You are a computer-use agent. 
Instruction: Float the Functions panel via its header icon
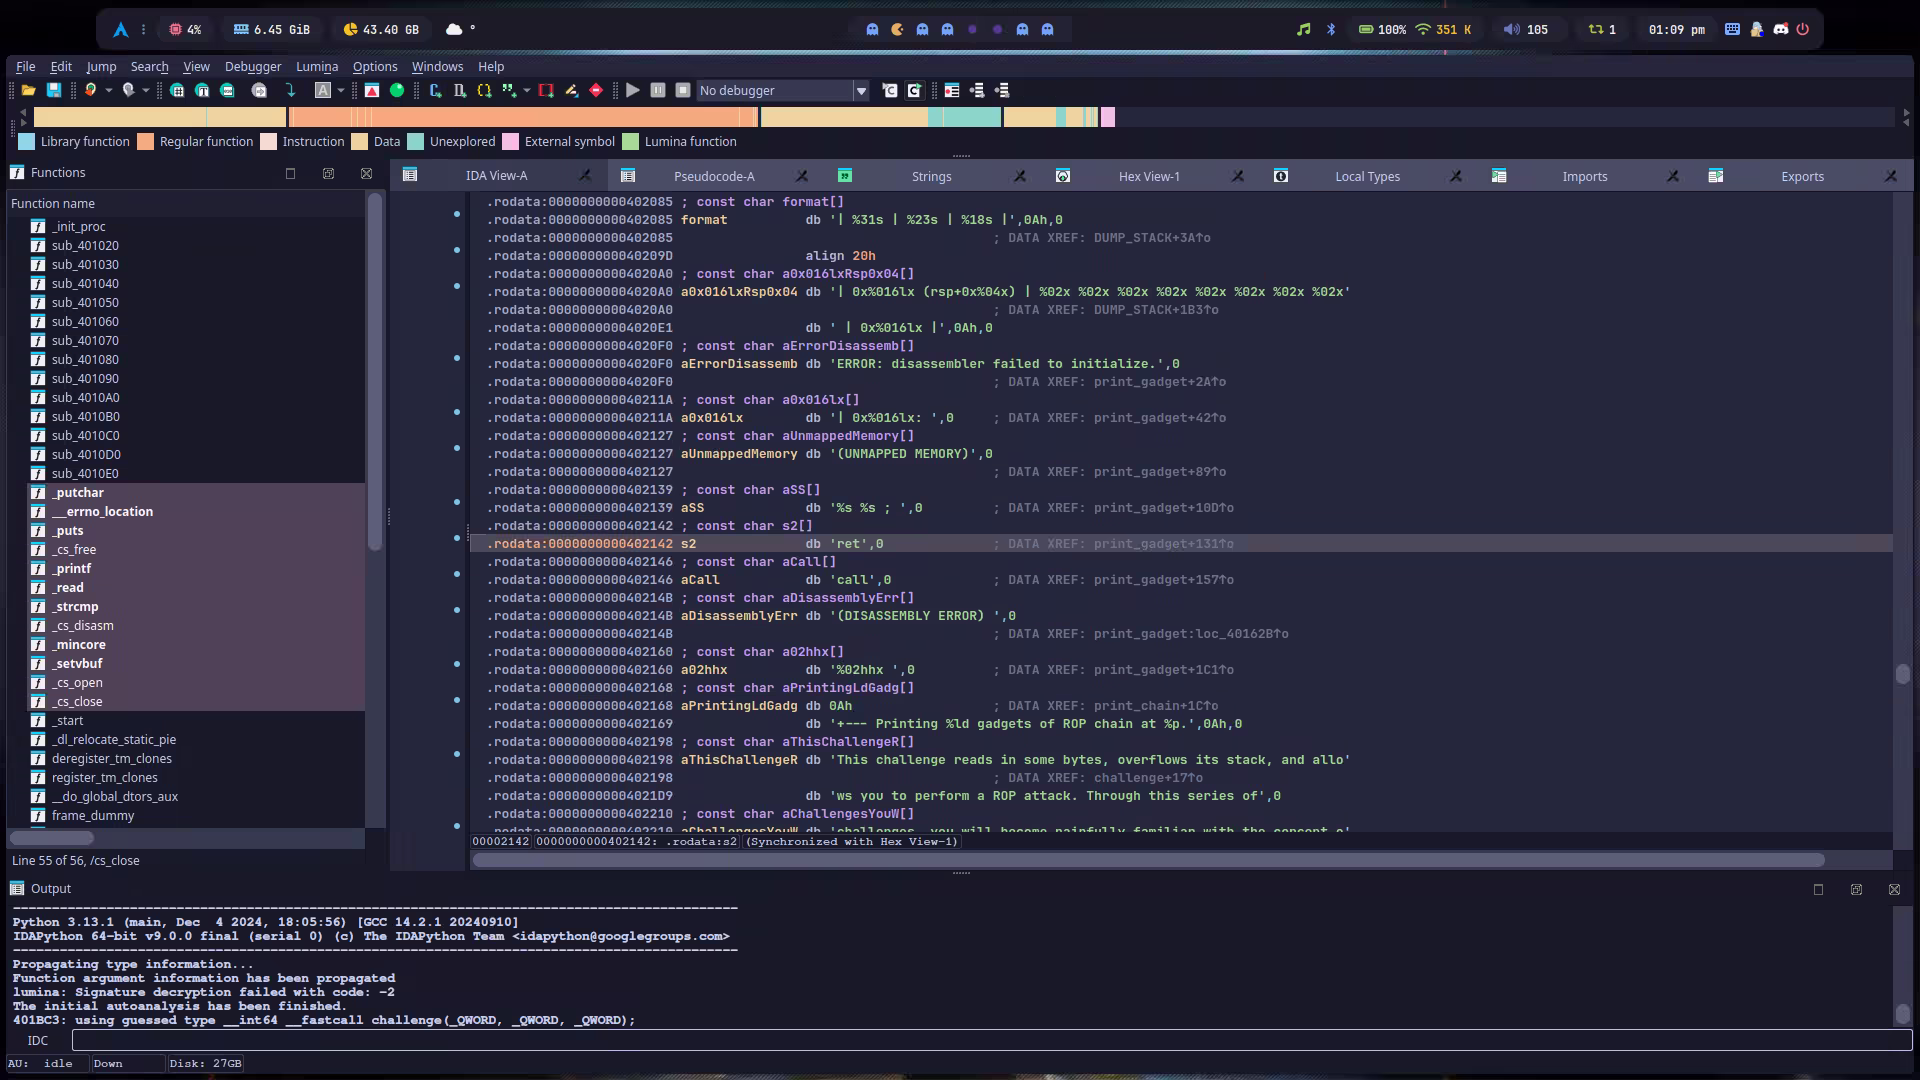coord(328,173)
